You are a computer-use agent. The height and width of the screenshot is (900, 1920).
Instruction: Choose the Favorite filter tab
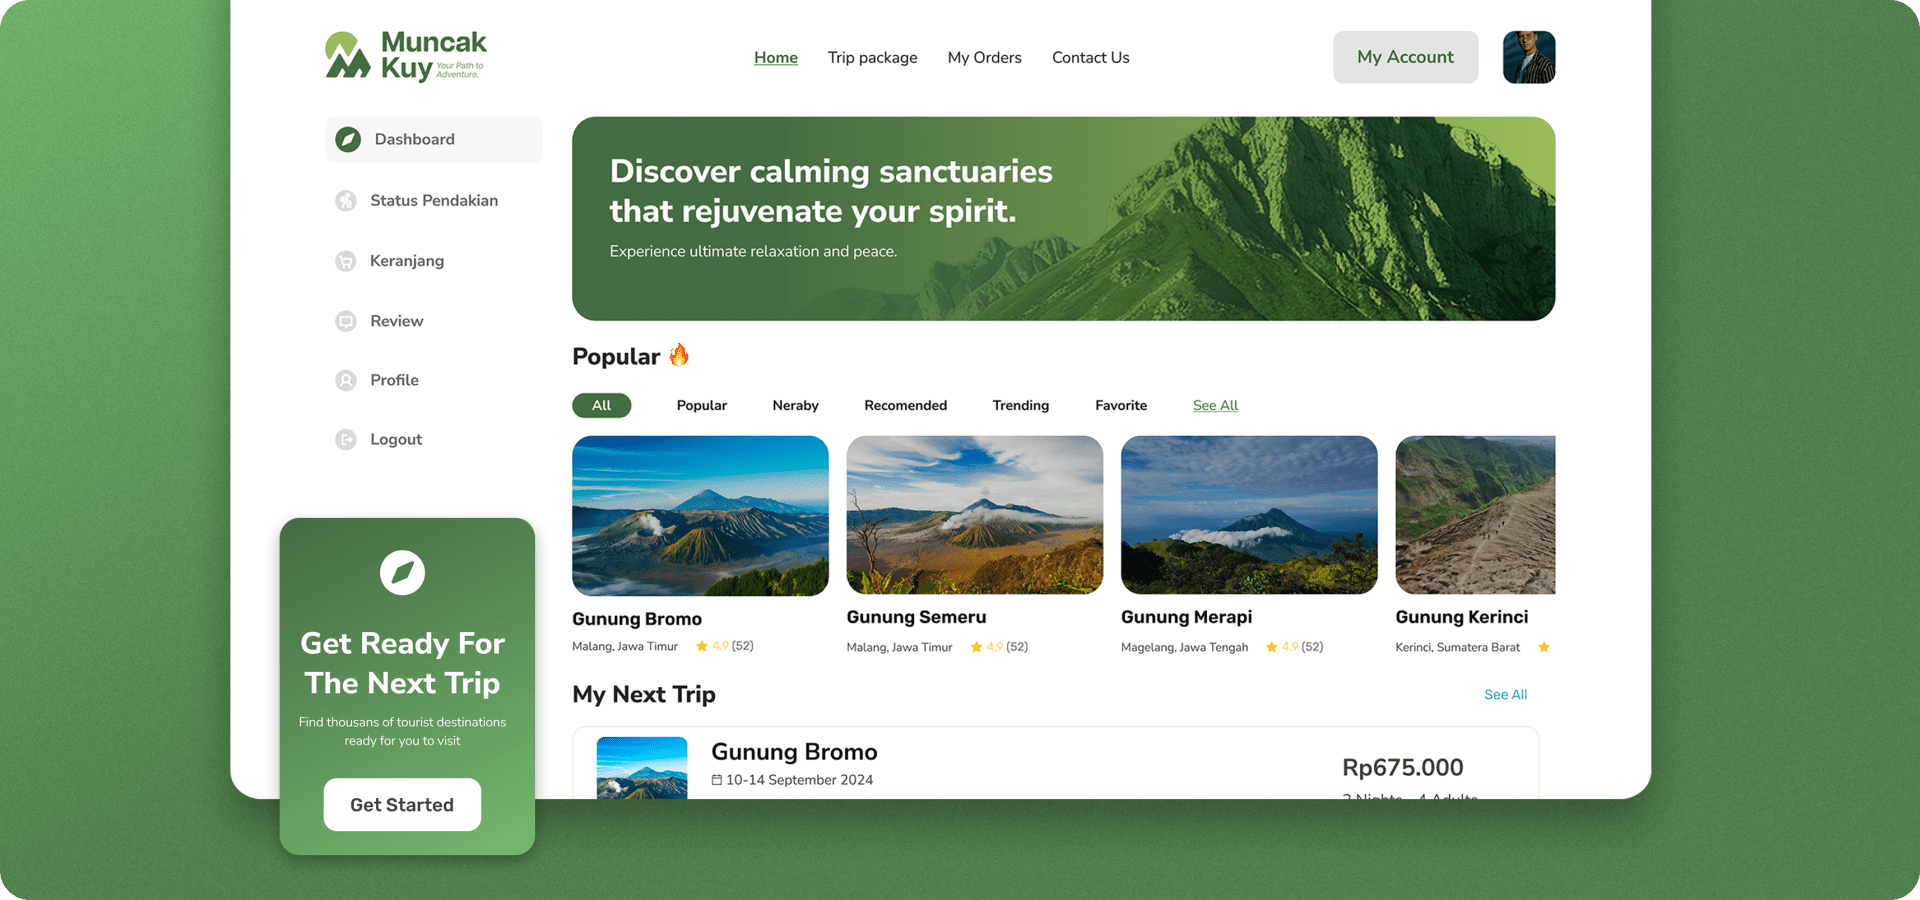[x=1120, y=405]
